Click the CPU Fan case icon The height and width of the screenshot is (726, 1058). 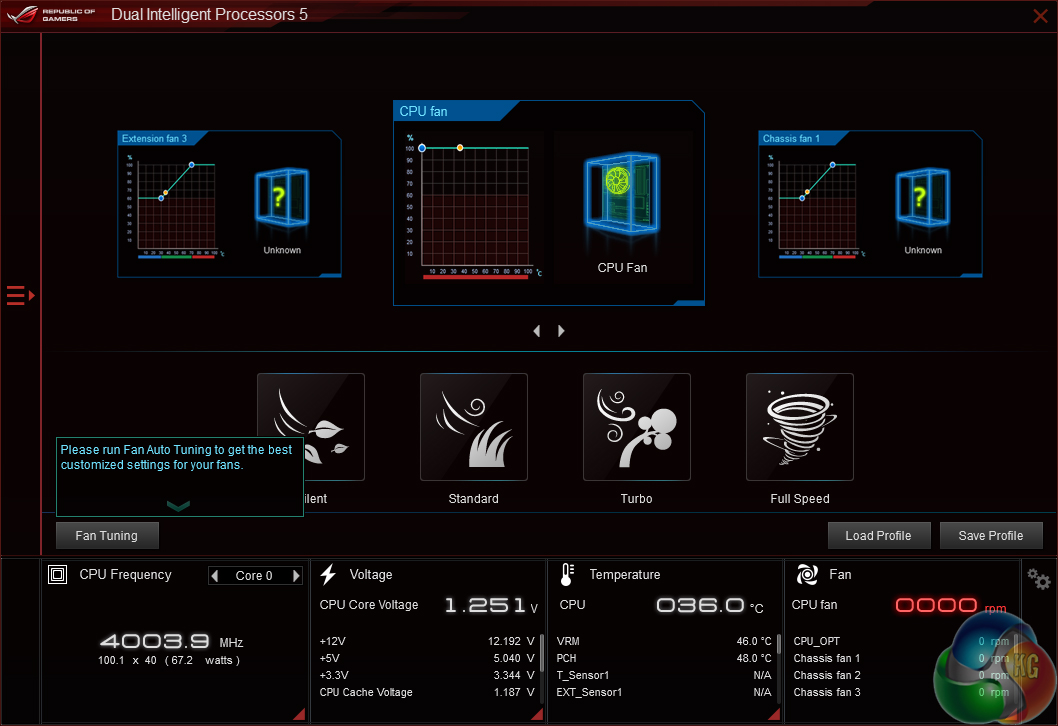point(622,196)
